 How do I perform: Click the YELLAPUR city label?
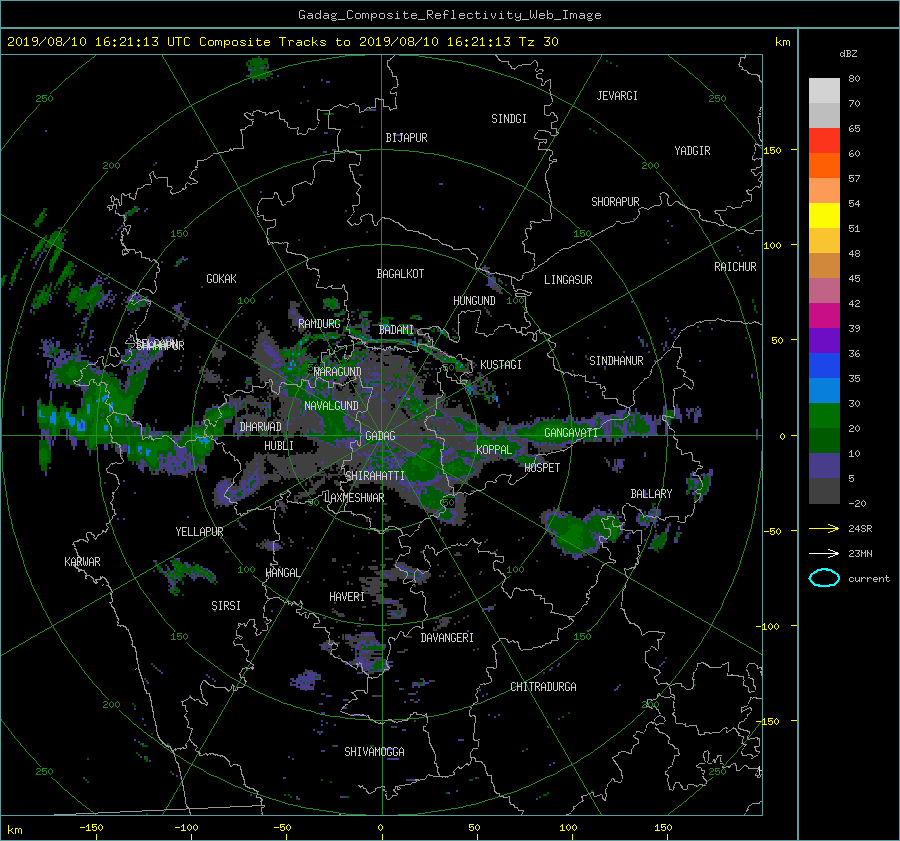199,532
